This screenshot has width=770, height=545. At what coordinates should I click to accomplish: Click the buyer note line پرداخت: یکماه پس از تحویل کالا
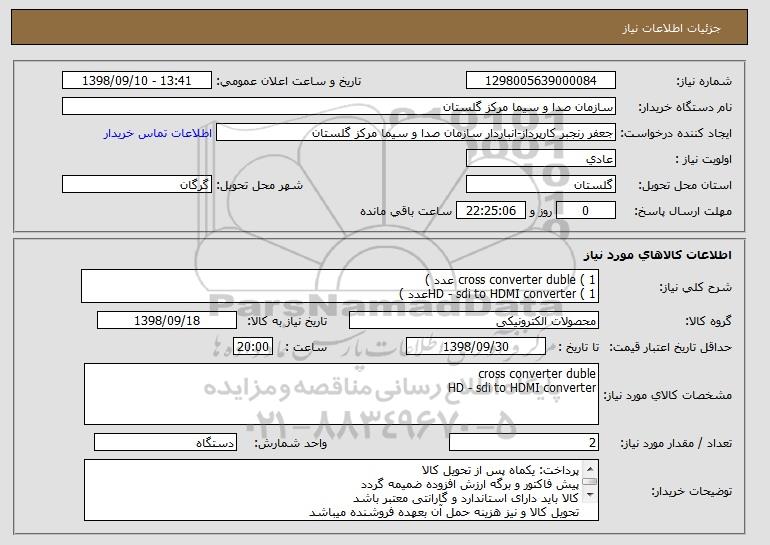[500, 470]
